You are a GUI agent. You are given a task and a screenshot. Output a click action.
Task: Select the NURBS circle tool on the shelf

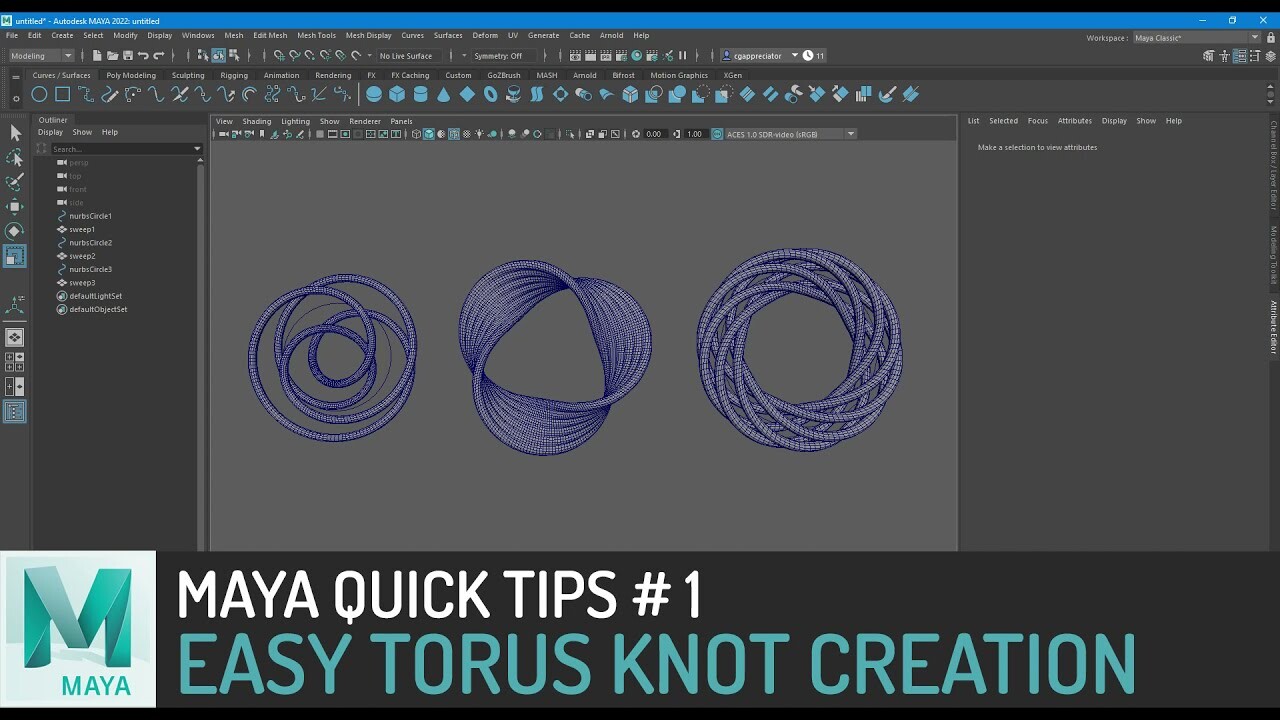[x=39, y=94]
